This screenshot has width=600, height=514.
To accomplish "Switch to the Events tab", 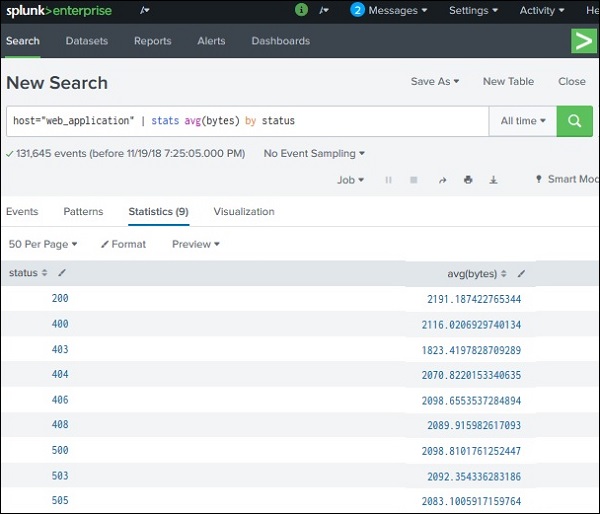I will click(x=22, y=212).
